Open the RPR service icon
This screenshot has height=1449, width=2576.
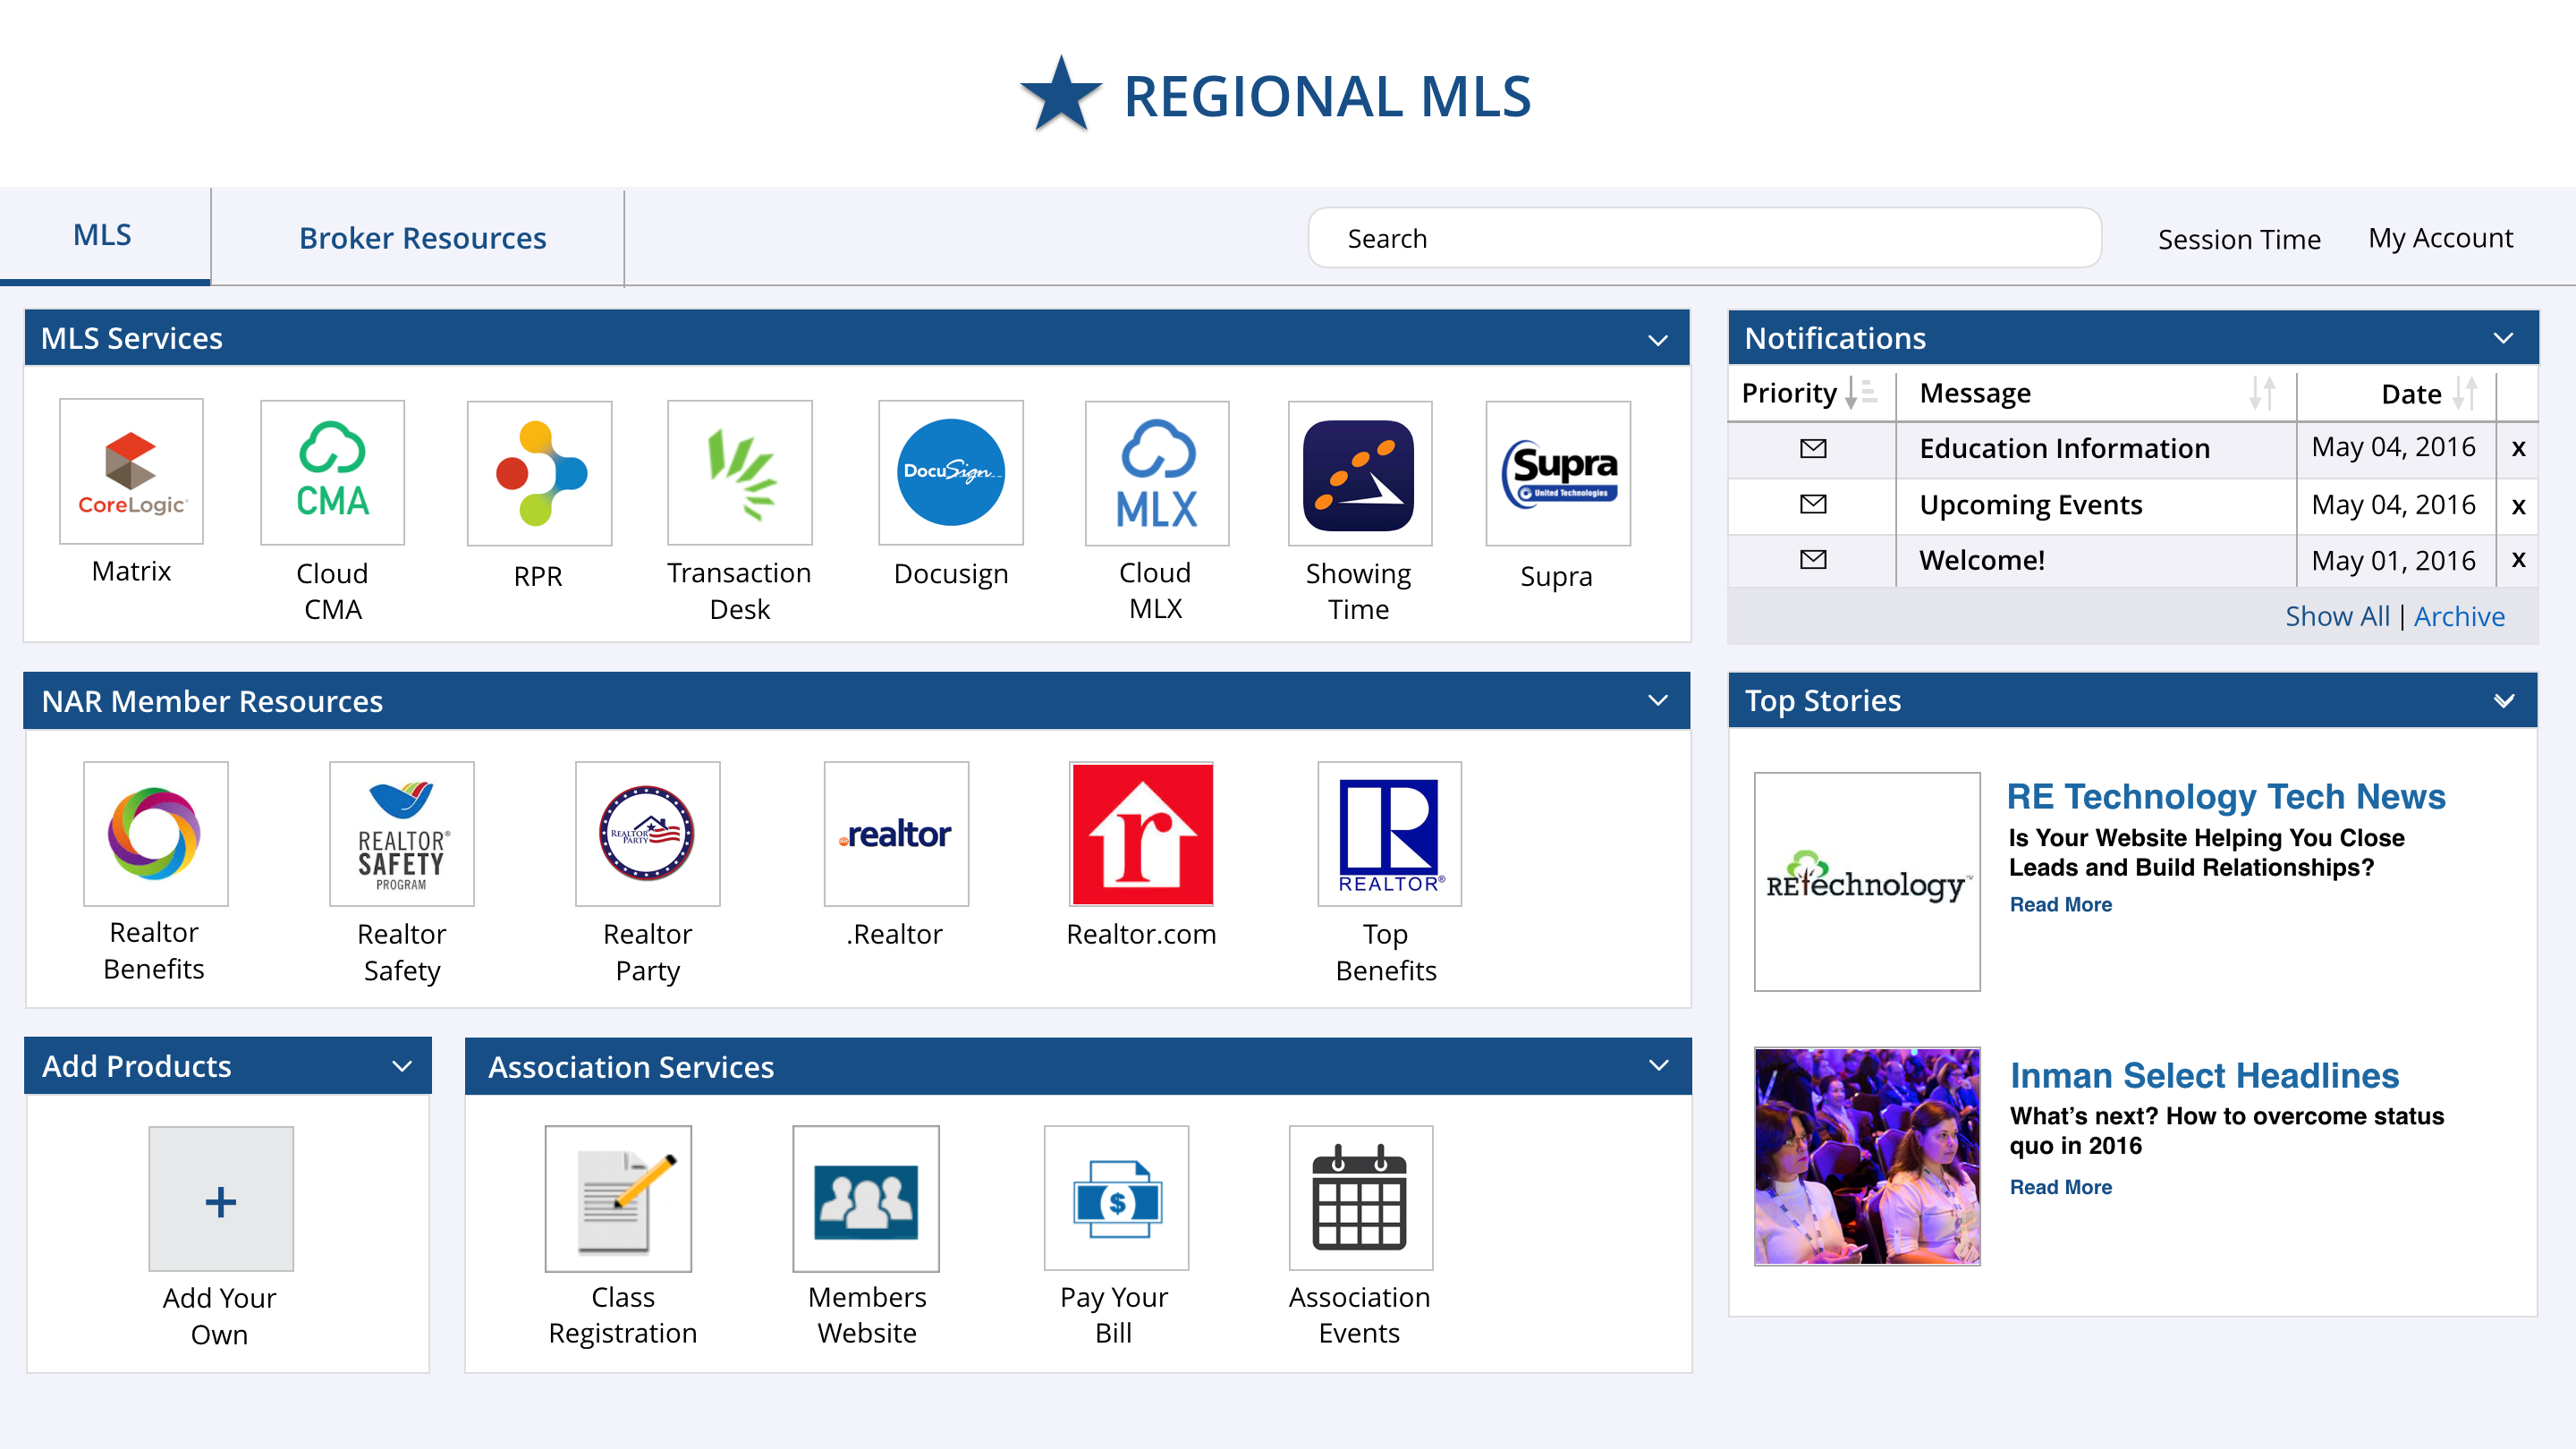click(x=539, y=473)
